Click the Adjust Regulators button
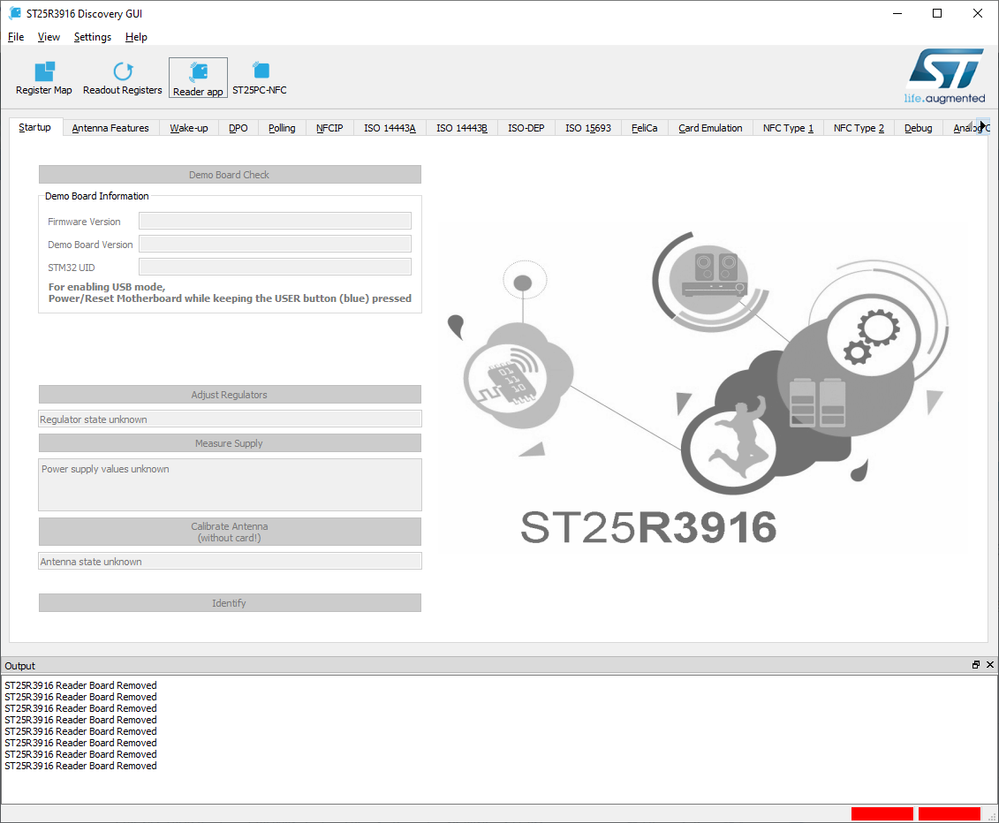 point(229,394)
